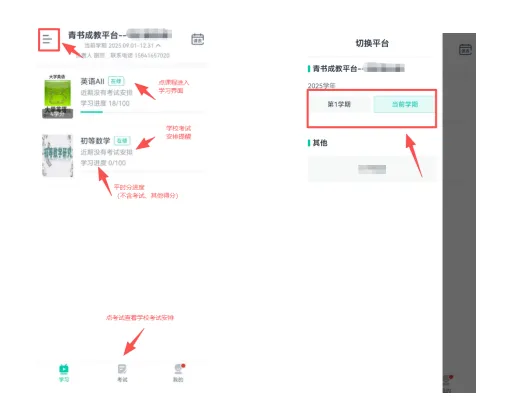Tap the 在修 tag next to 初等数学
The height and width of the screenshot is (413, 510).
[x=122, y=141]
